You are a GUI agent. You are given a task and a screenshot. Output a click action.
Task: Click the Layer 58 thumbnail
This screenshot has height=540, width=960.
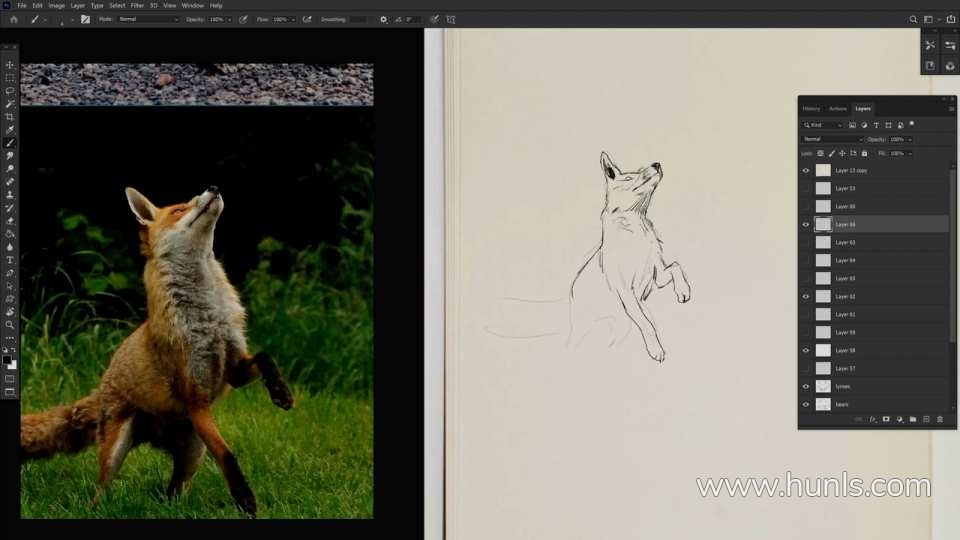823,350
